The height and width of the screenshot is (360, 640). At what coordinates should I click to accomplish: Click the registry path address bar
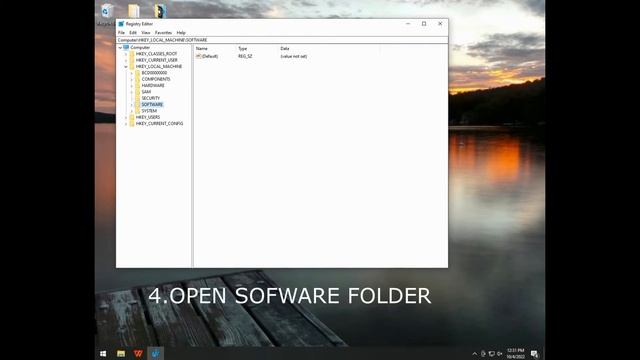[282, 40]
